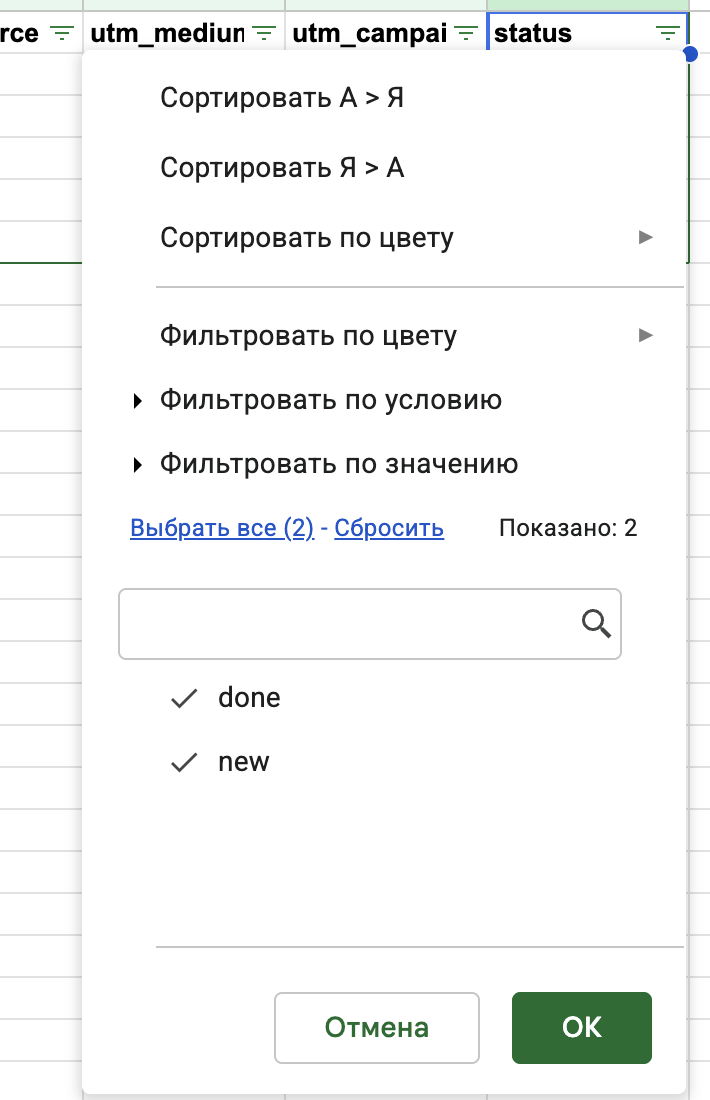Click the 'Выбрать все (2)' link
The width and height of the screenshot is (710, 1100).
pos(222,528)
